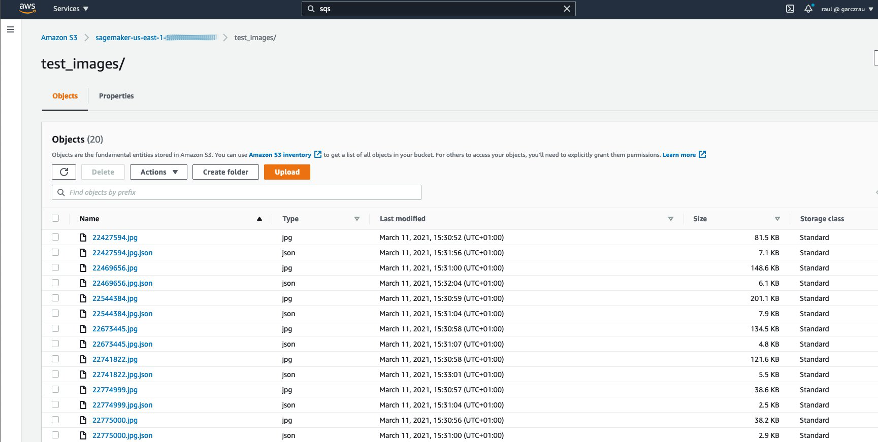Click Create folder button
Screen dimensions: 879x443
pyautogui.click(x=225, y=172)
